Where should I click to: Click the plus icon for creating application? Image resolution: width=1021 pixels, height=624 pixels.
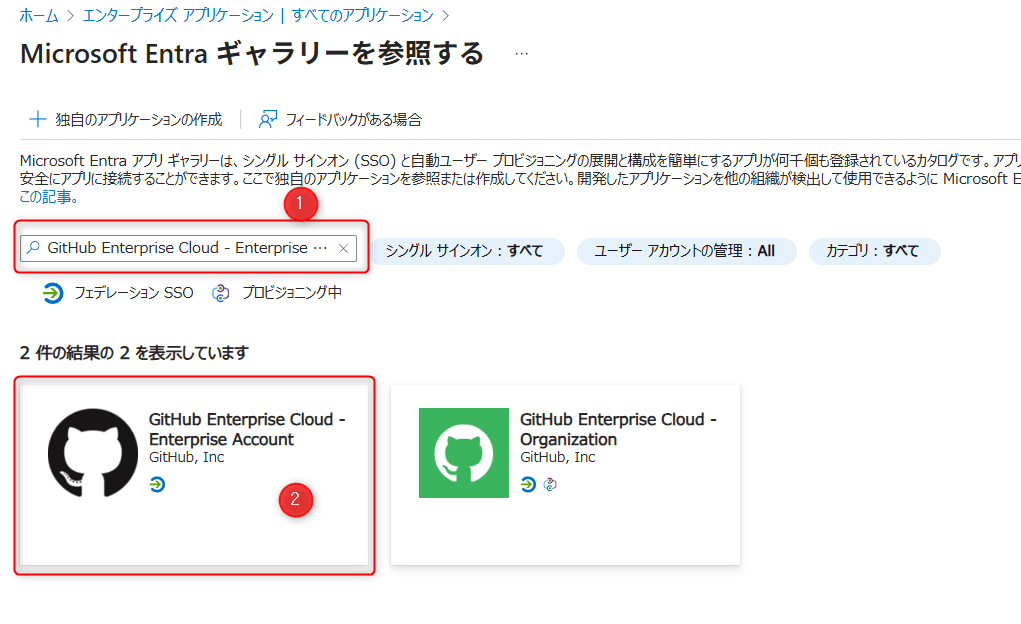tap(38, 119)
